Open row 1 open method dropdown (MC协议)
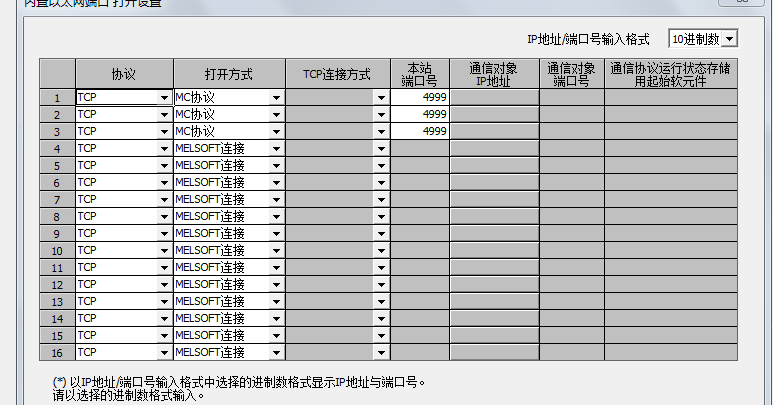 coord(275,98)
